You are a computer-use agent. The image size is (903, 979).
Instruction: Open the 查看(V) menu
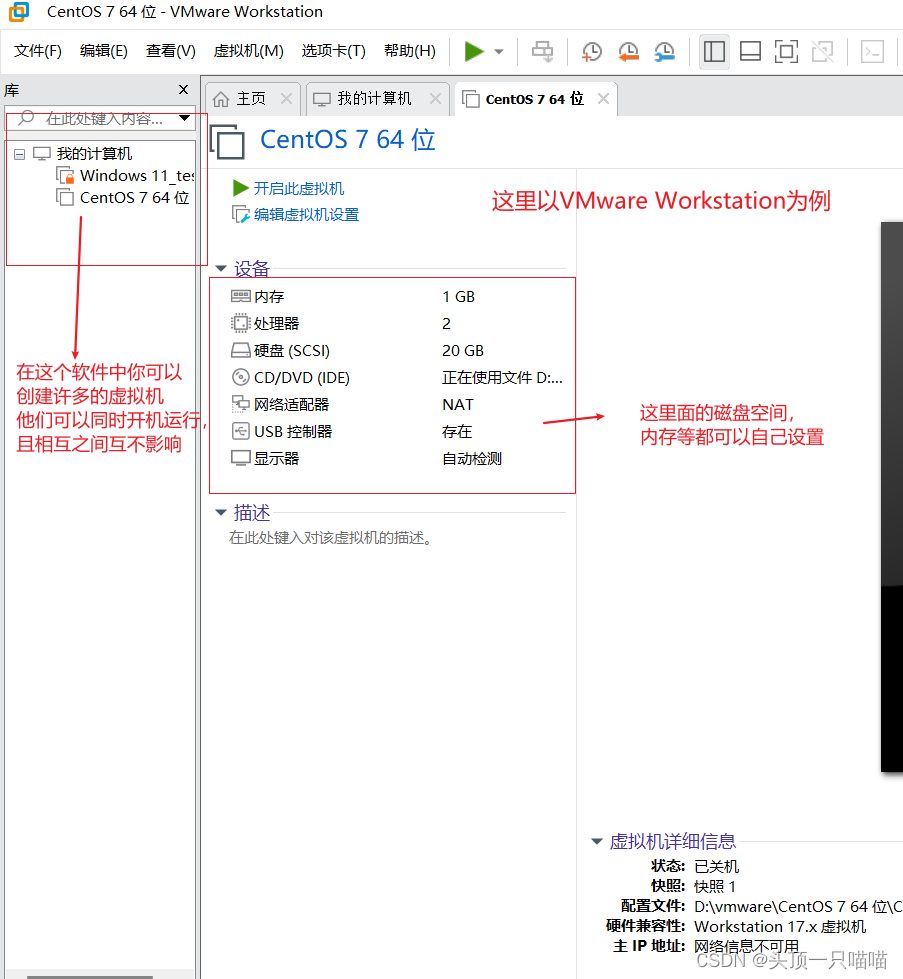click(x=170, y=51)
